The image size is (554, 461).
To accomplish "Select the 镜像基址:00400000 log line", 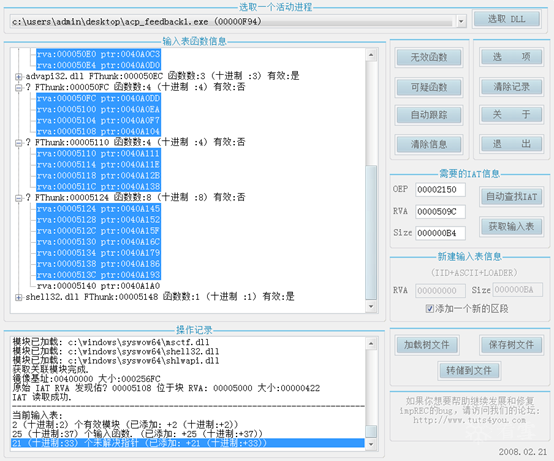I will 87,379.
